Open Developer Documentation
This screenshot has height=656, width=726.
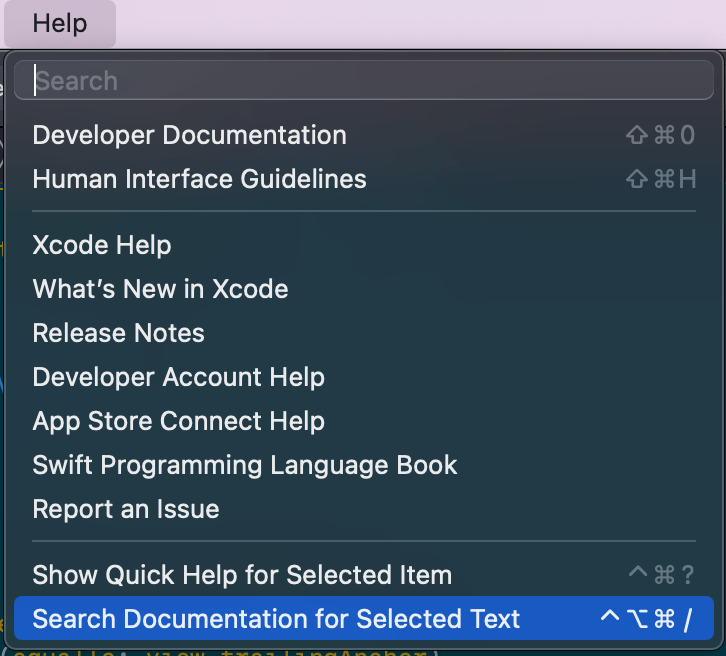coord(190,135)
